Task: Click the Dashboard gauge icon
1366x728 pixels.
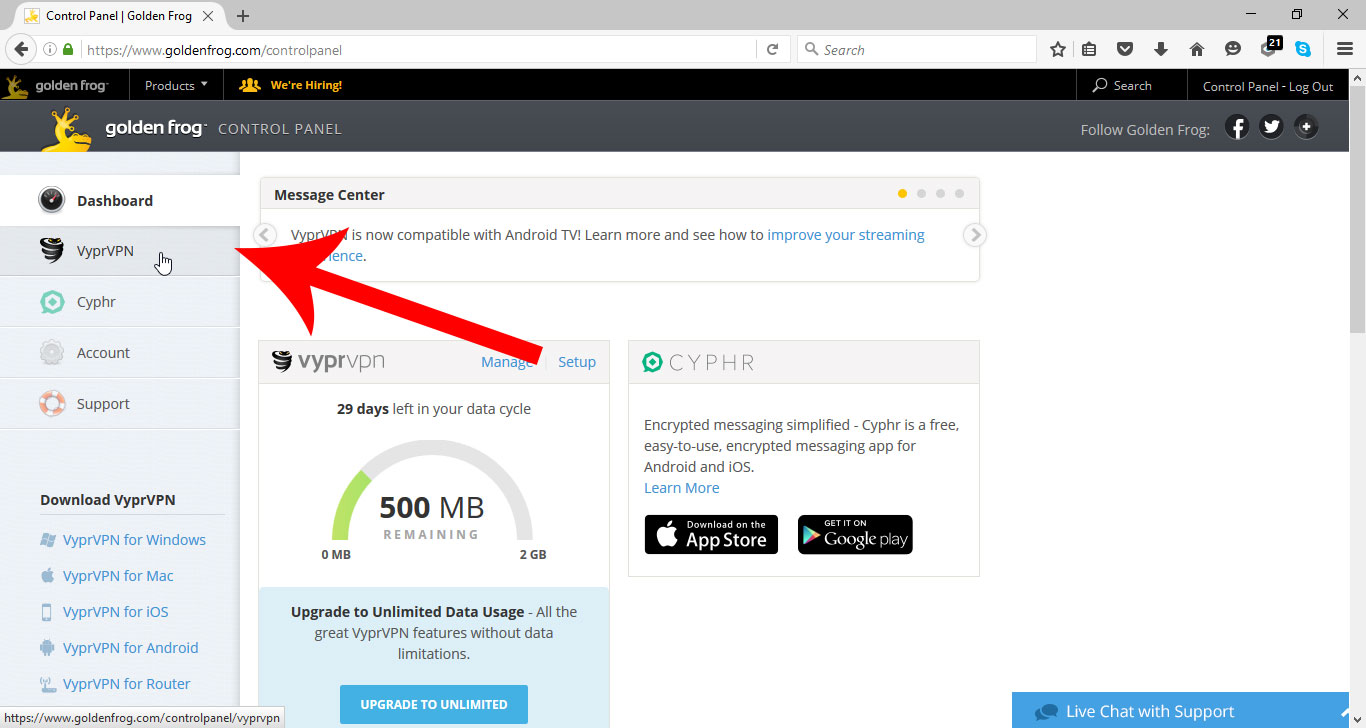Action: coord(51,200)
